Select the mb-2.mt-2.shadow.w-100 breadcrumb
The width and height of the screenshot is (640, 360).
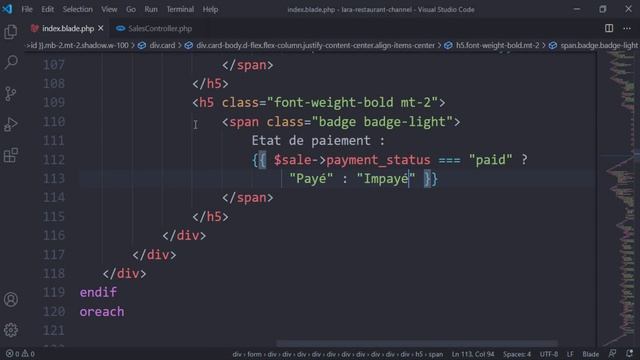(x=78, y=45)
